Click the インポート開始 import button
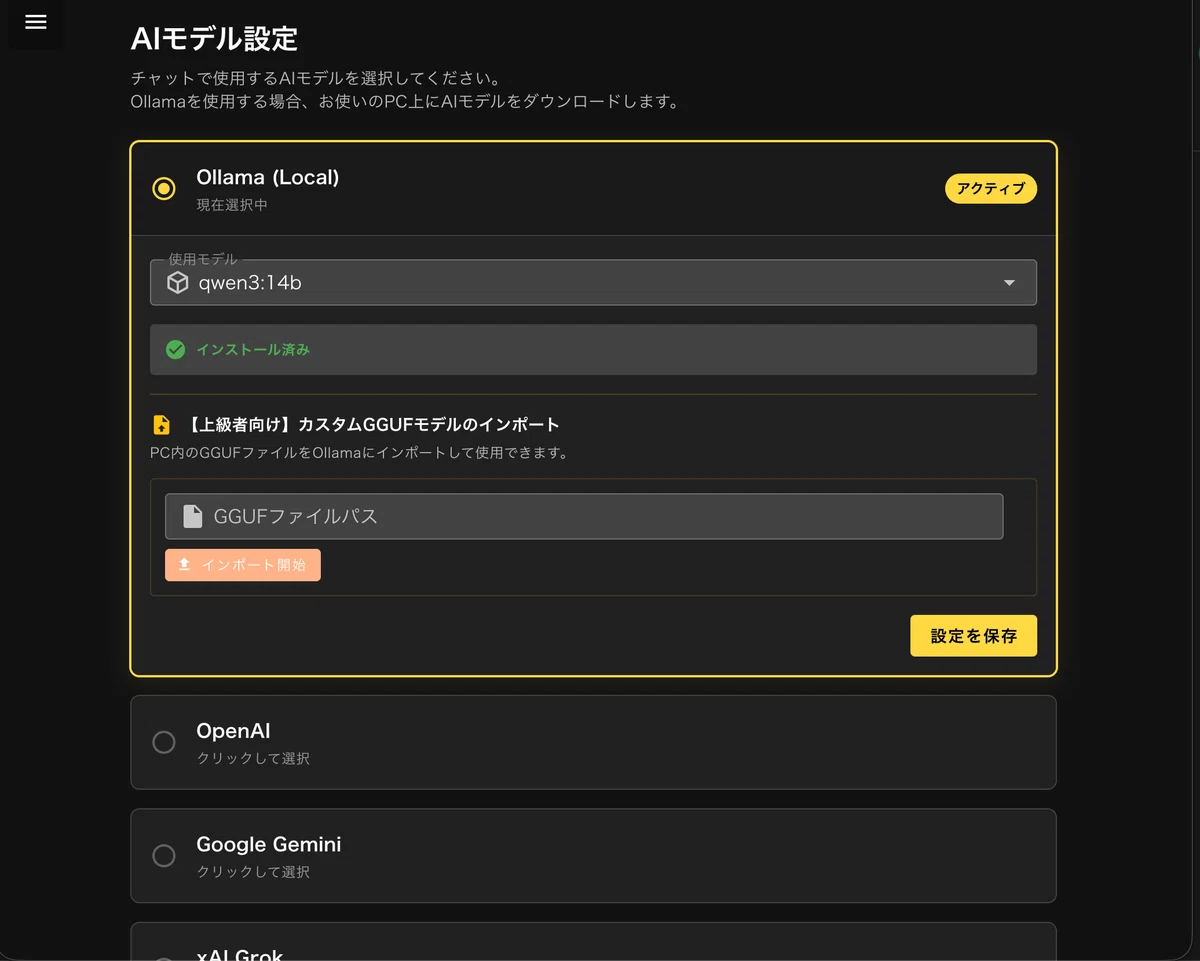 pyautogui.click(x=243, y=565)
